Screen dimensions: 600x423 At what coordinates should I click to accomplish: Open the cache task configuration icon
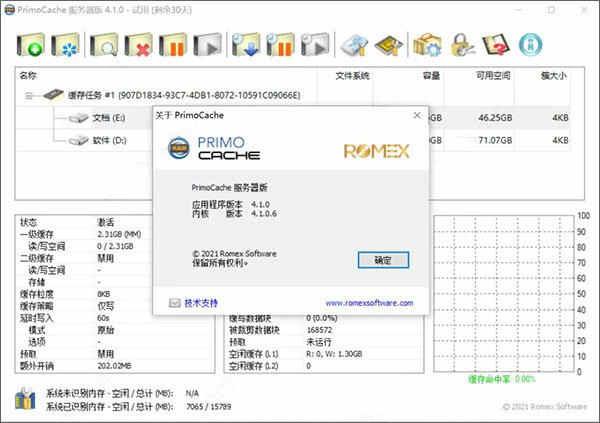65,45
